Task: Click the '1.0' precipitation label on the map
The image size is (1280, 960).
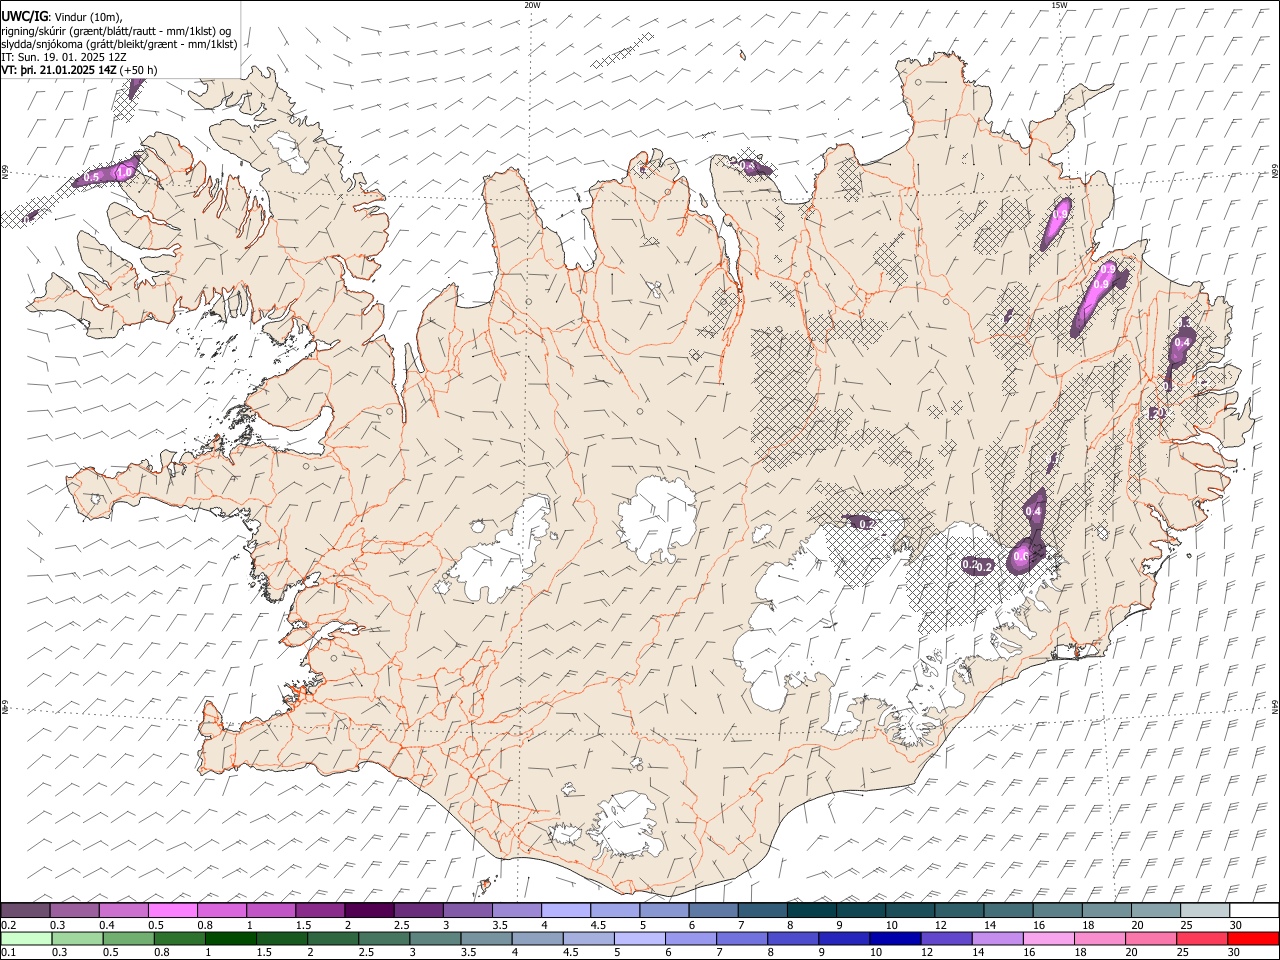Action: pyautogui.click(x=125, y=172)
